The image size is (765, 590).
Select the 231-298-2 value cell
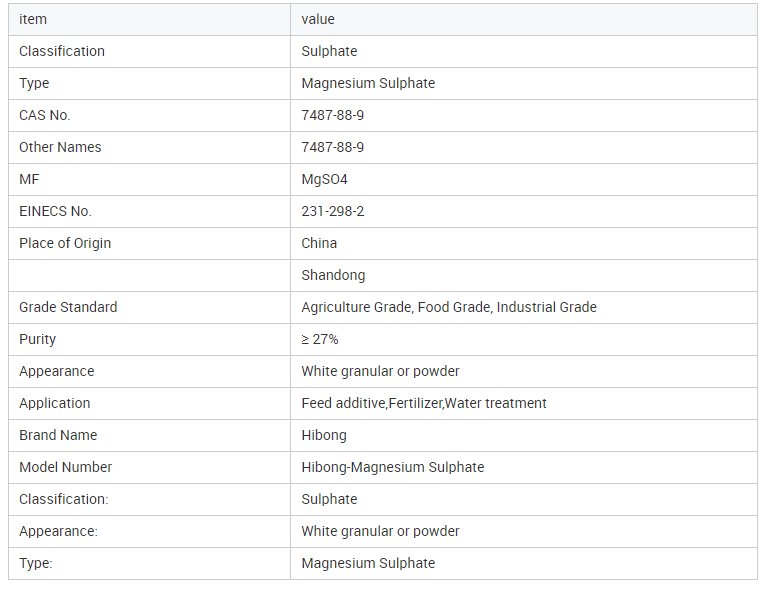pyautogui.click(x=332, y=211)
